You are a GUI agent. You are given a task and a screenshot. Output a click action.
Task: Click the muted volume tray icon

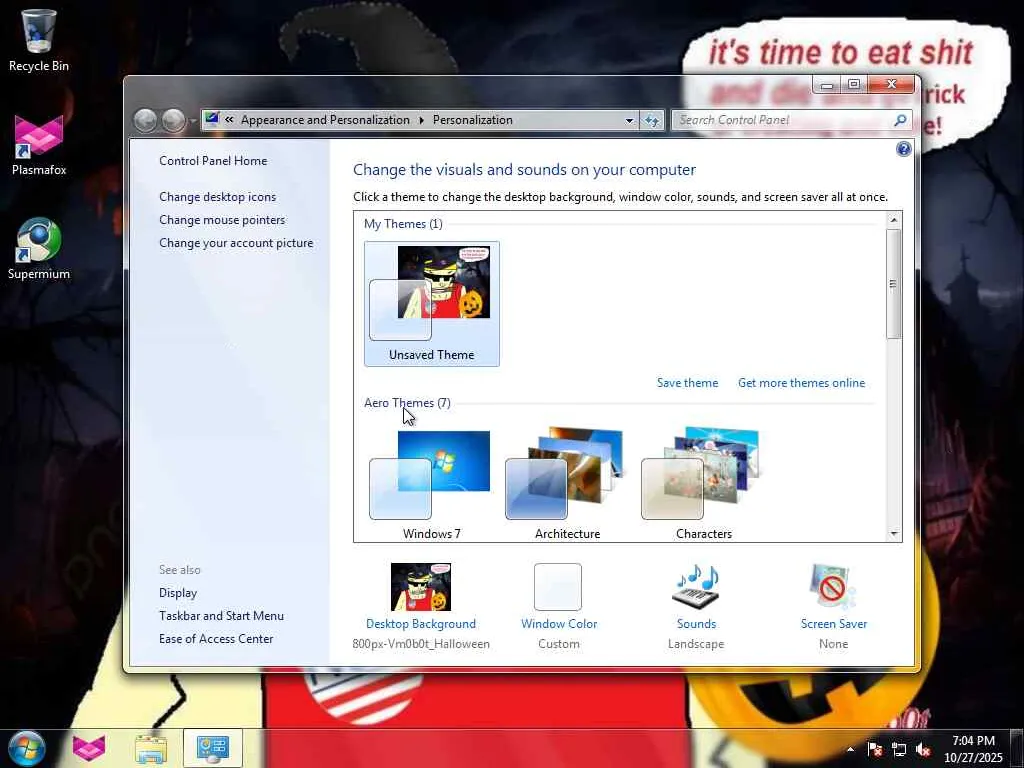coord(923,749)
